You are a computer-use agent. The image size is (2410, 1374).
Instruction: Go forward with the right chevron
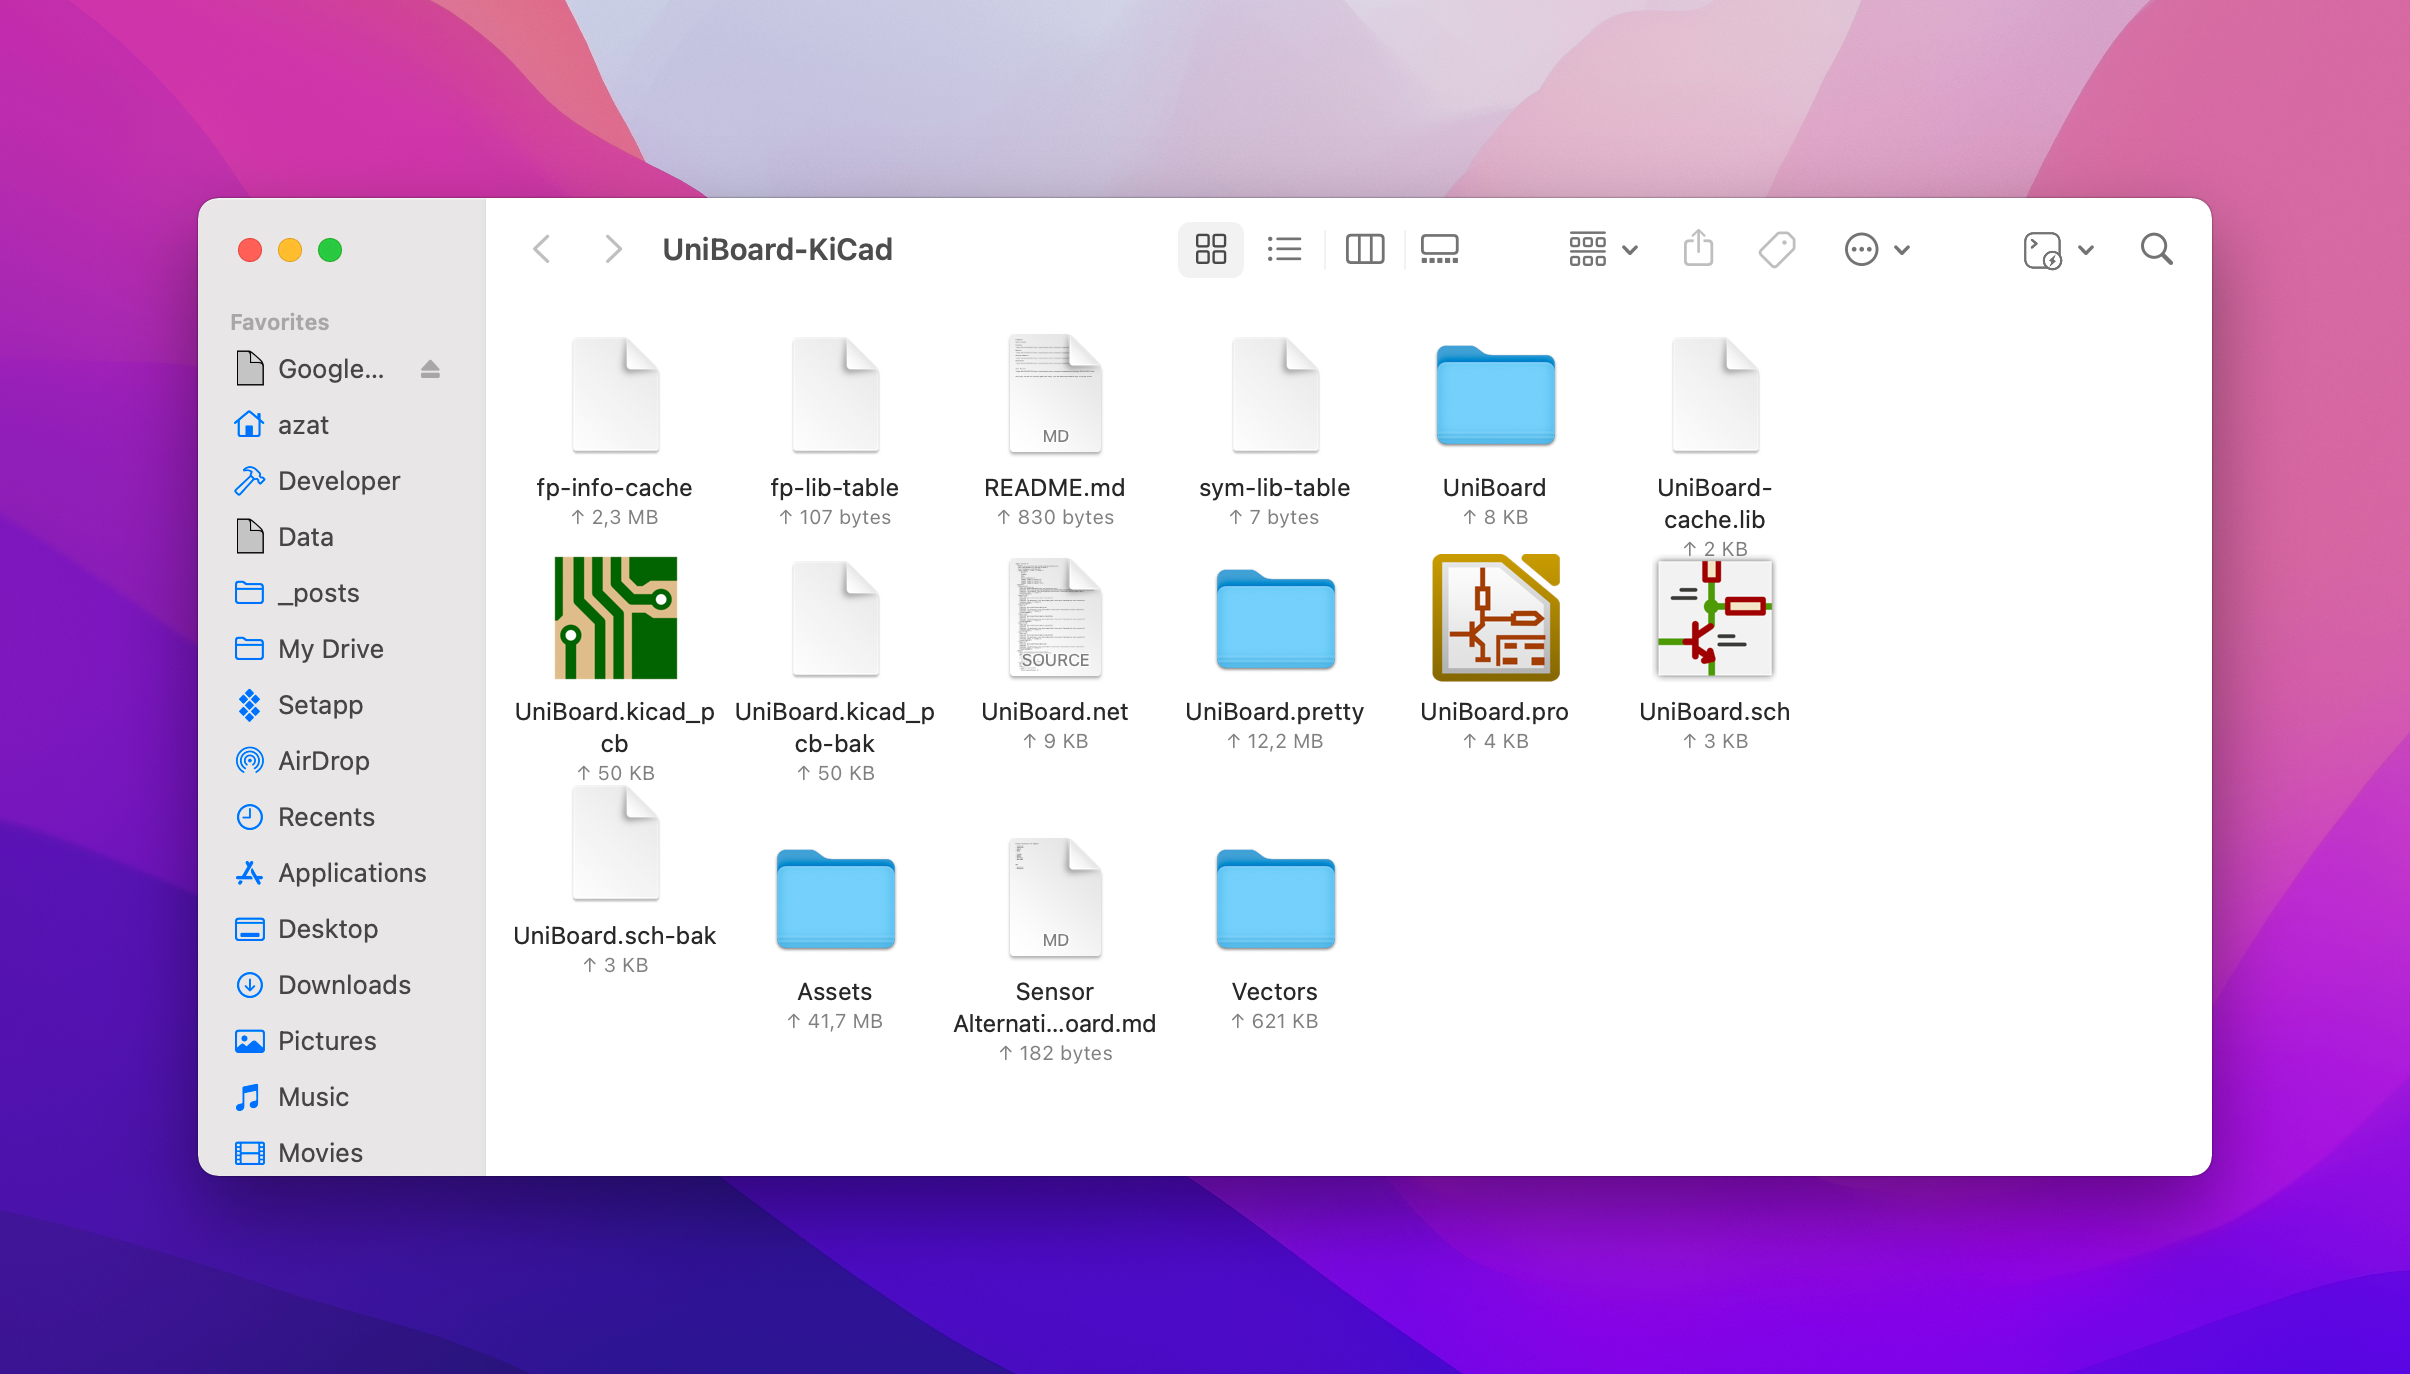613,249
